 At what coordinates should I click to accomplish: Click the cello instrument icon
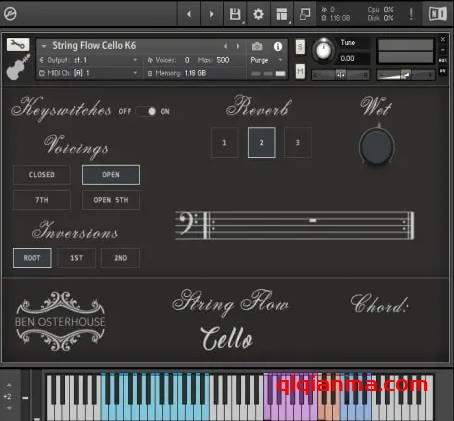point(18,67)
